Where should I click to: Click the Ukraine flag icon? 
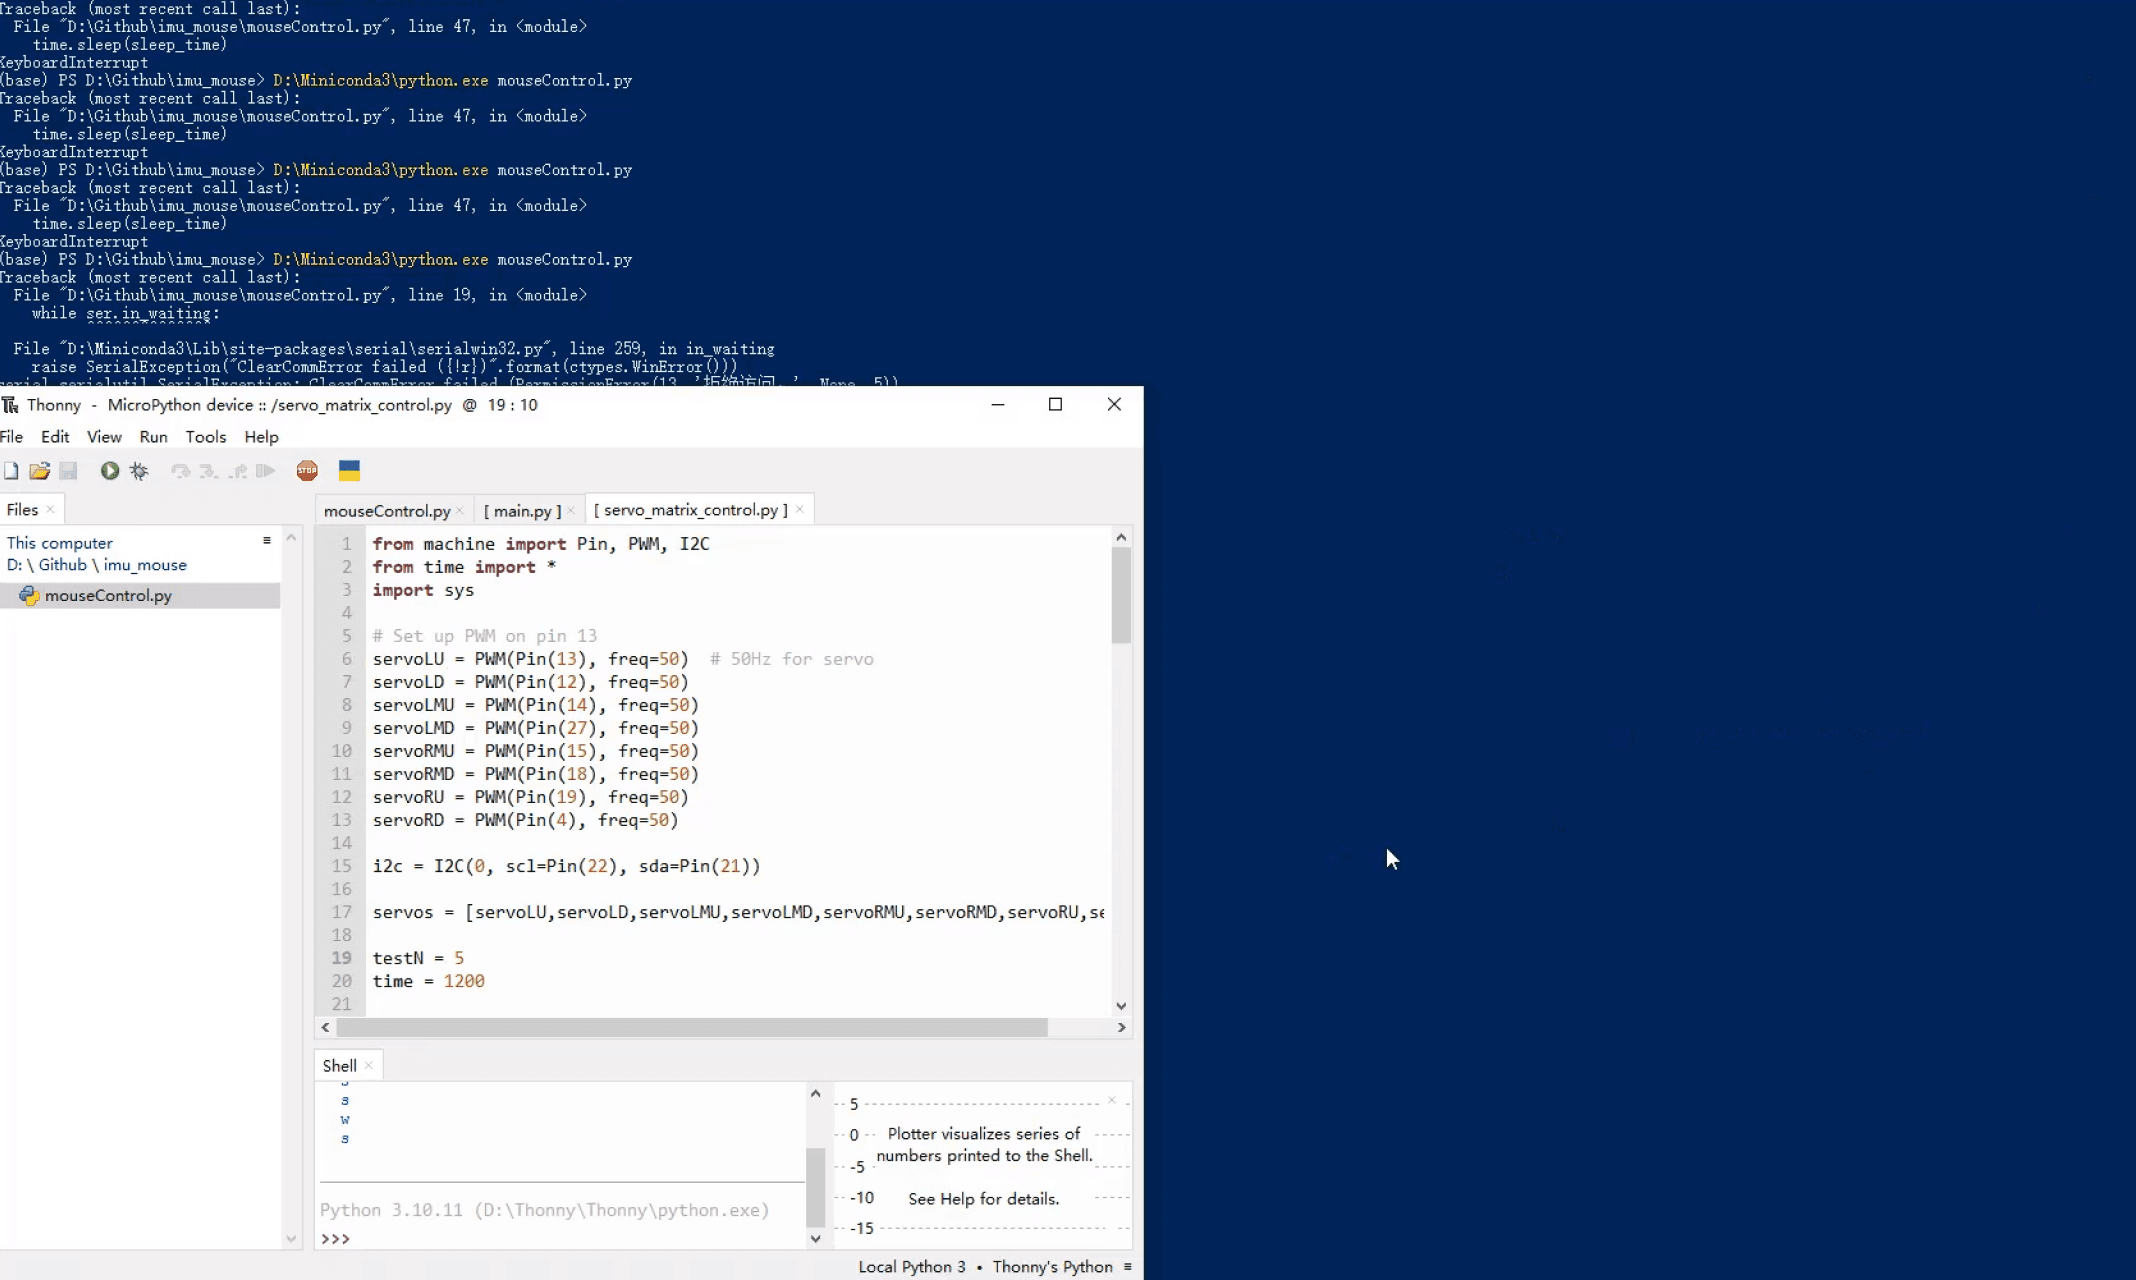pyautogui.click(x=349, y=471)
